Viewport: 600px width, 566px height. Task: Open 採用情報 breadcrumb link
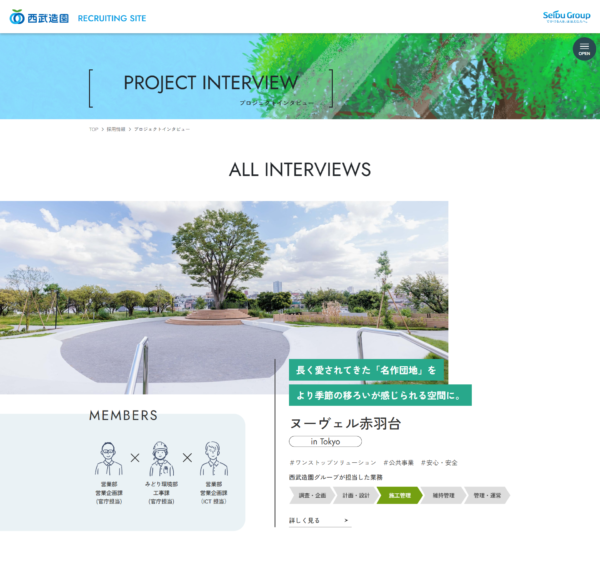(x=116, y=129)
